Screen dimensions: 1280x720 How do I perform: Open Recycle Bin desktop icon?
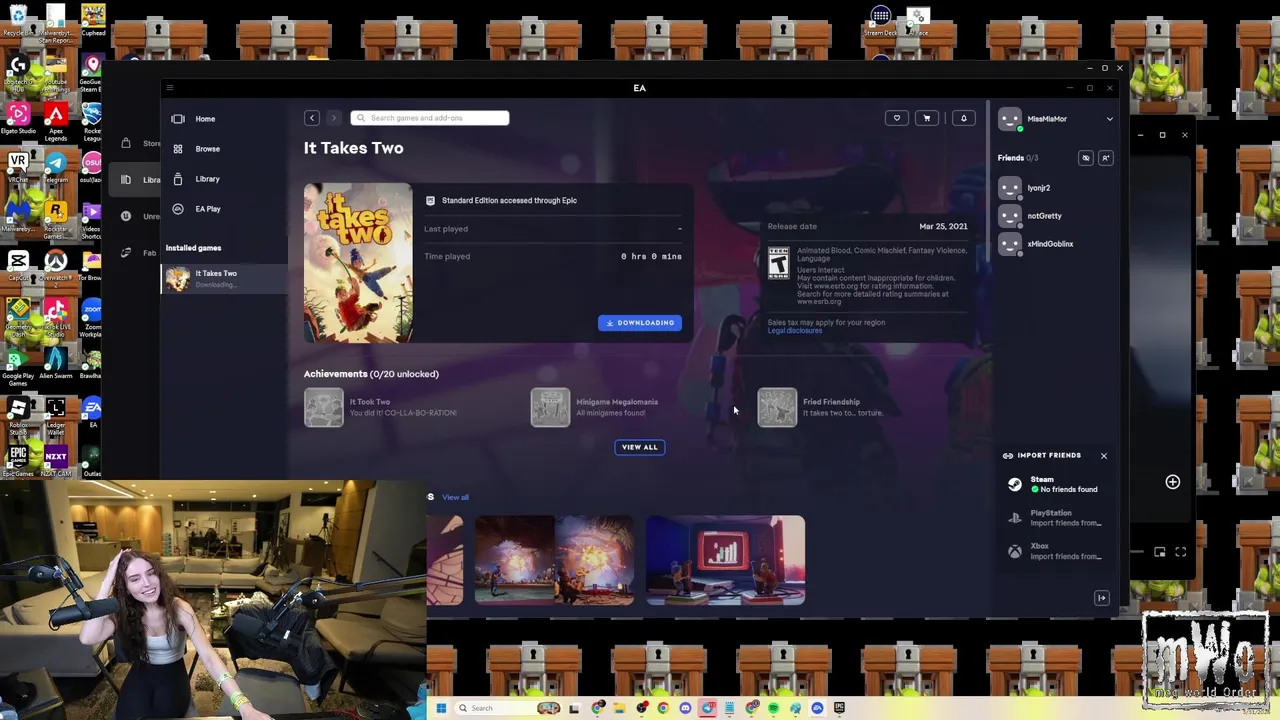click(x=18, y=20)
